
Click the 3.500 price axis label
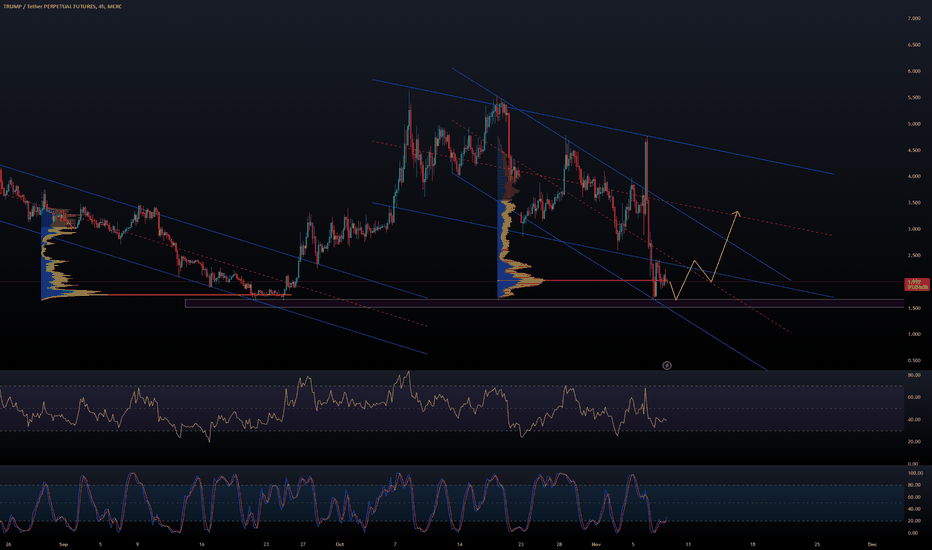[x=914, y=203]
